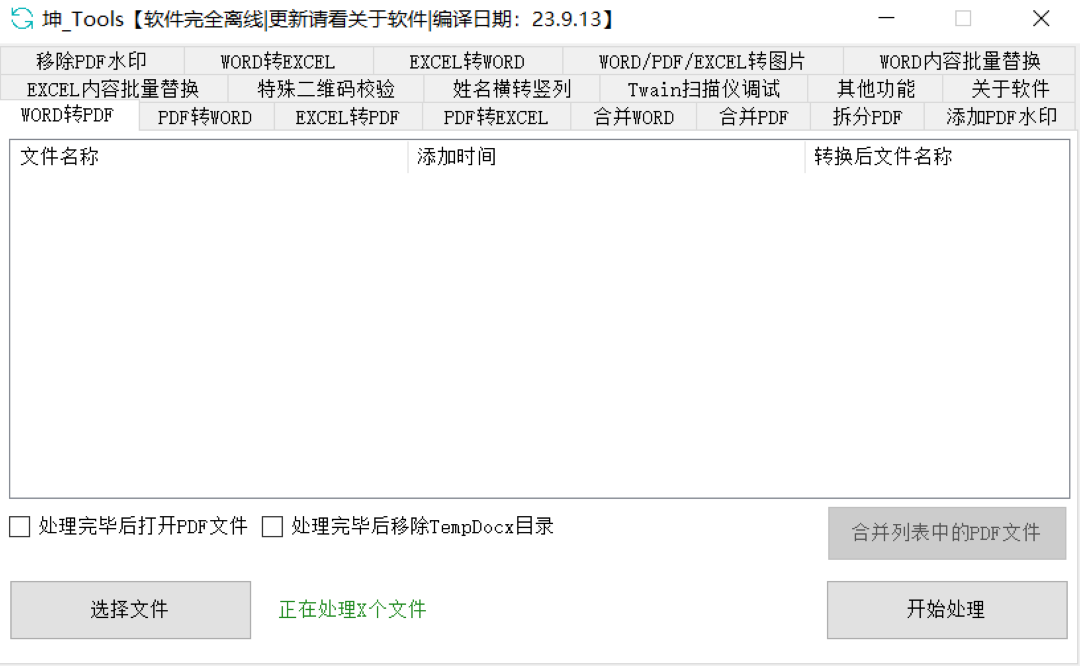The height and width of the screenshot is (666, 1080).
Task: Click the 坤_Tools app icon in title bar
Action: point(22,19)
